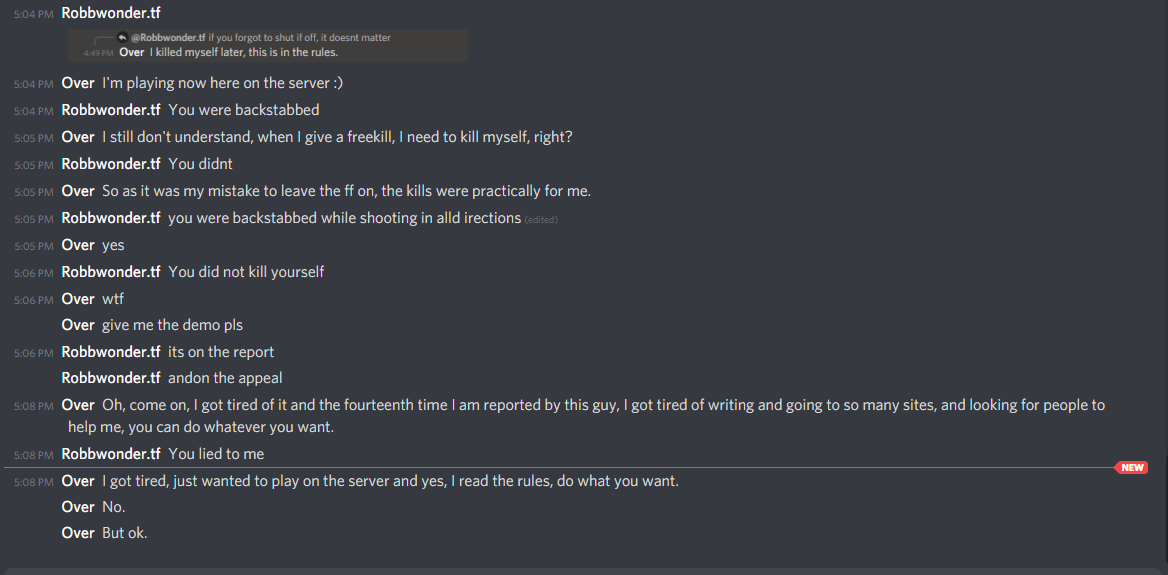Click Over's name on 'But ok.' message

pos(77,533)
